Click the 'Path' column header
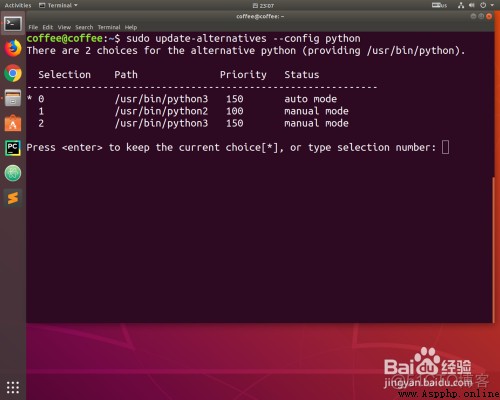The width and height of the screenshot is (500, 400). [x=126, y=75]
